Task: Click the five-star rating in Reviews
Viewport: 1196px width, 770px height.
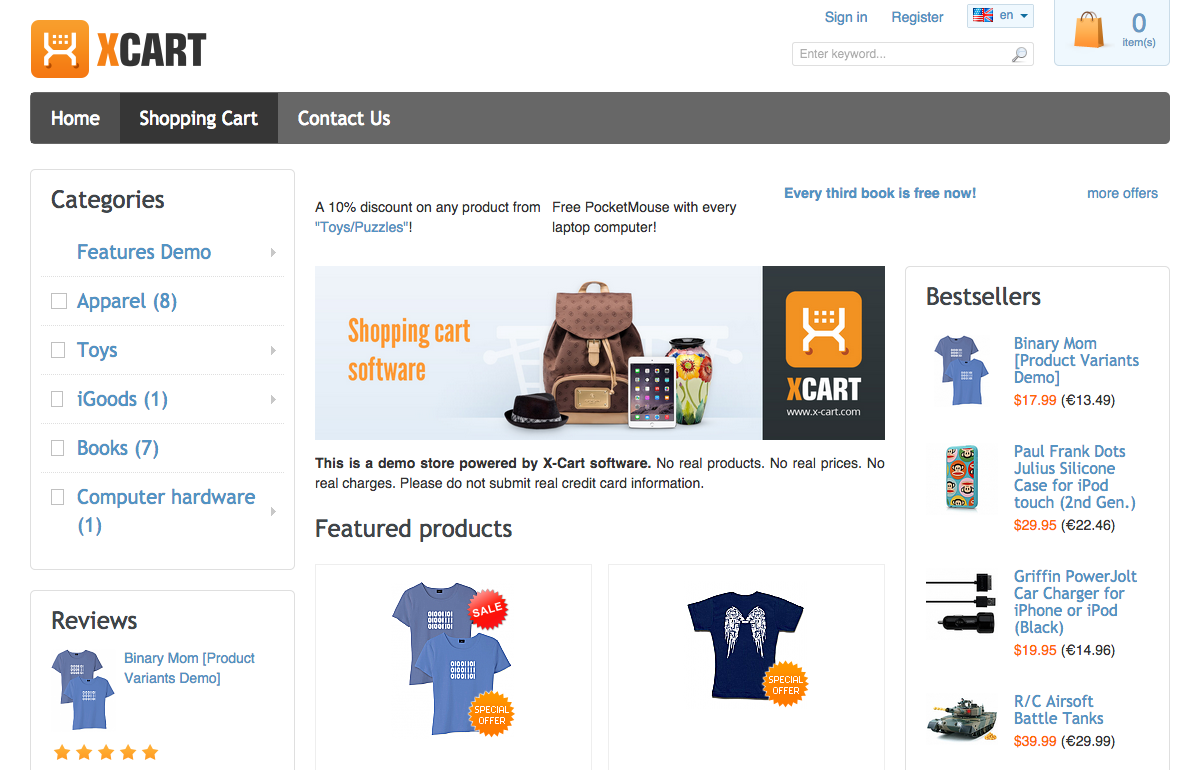Action: [106, 752]
